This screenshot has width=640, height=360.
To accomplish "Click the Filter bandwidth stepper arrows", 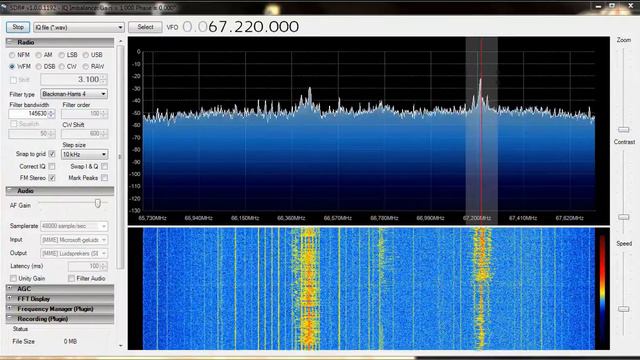I will click(x=51, y=113).
